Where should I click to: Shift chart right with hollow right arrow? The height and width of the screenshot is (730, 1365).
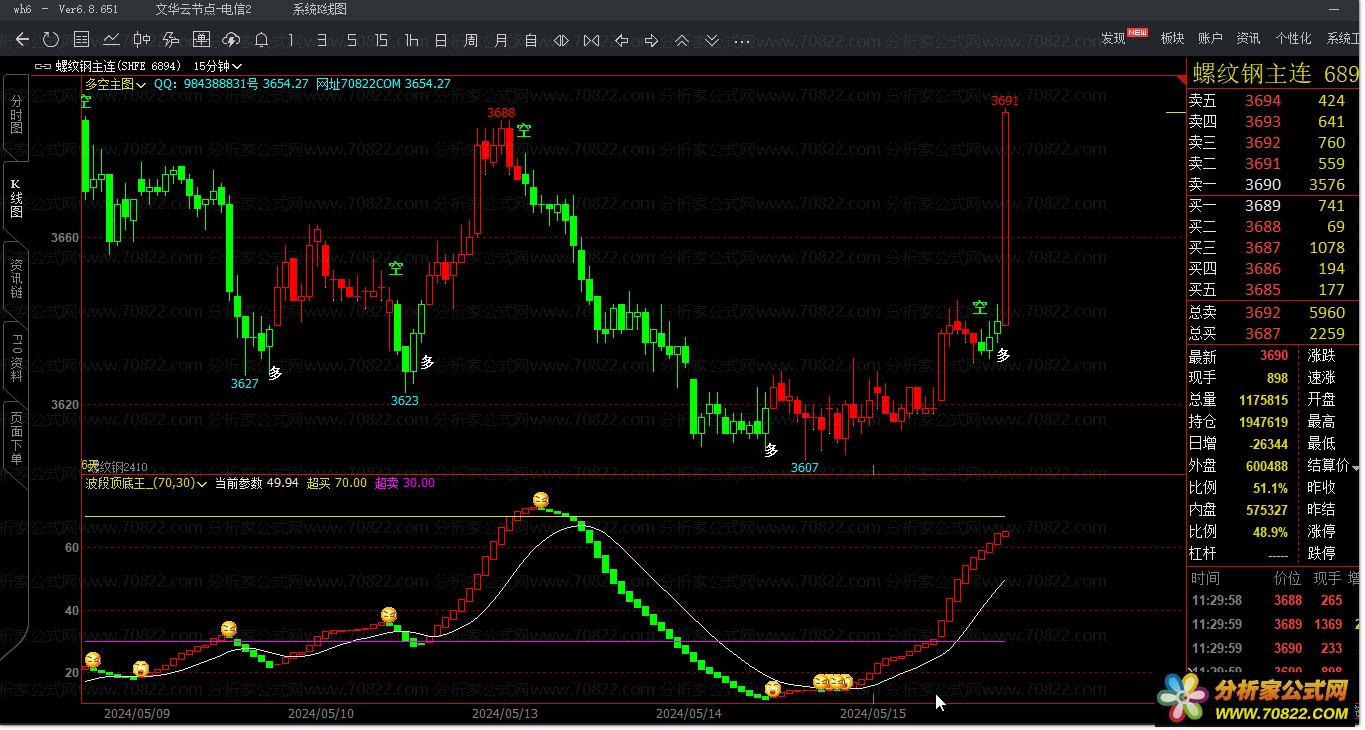click(x=651, y=40)
